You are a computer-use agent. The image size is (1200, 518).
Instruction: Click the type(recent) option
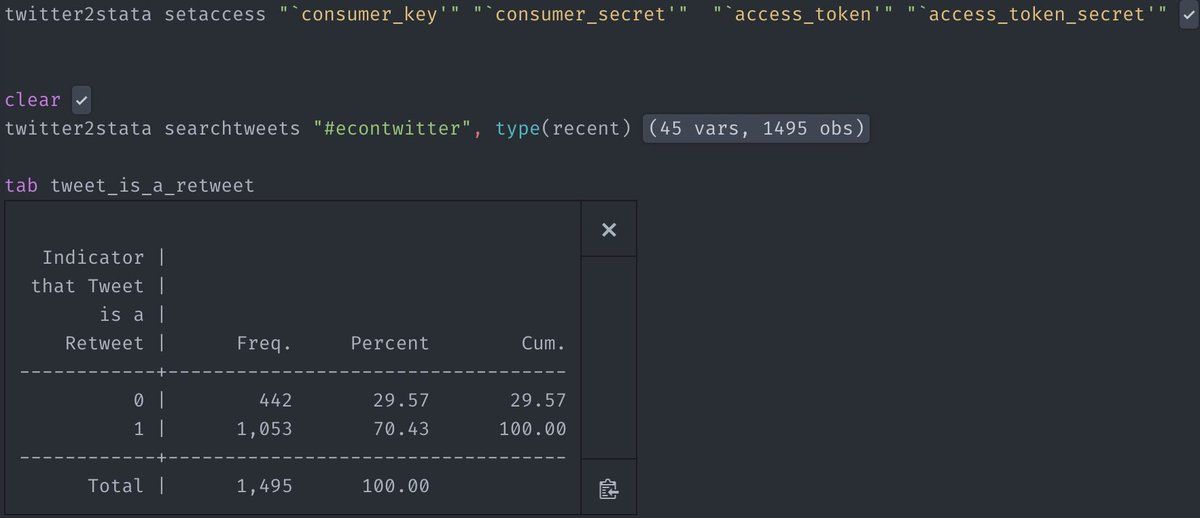pyautogui.click(x=563, y=129)
